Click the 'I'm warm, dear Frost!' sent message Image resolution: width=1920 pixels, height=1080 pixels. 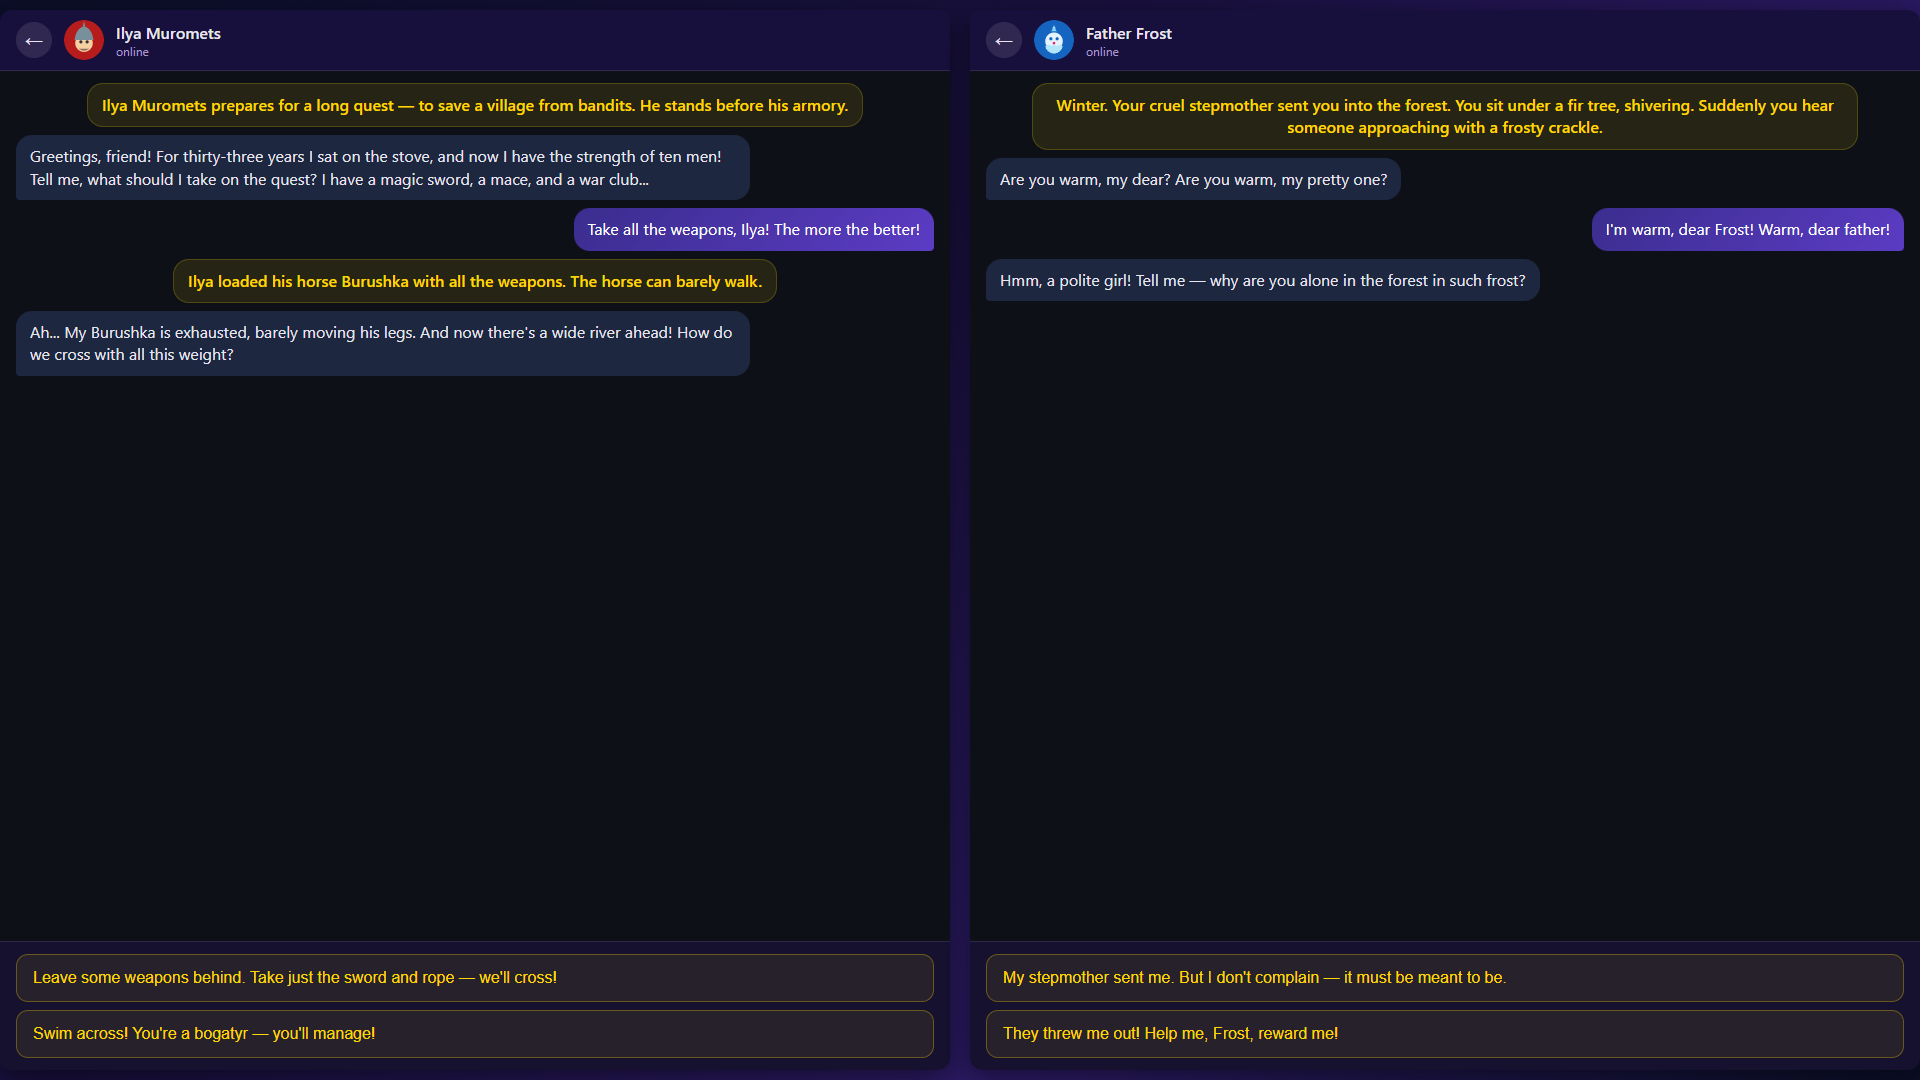pyautogui.click(x=1747, y=229)
